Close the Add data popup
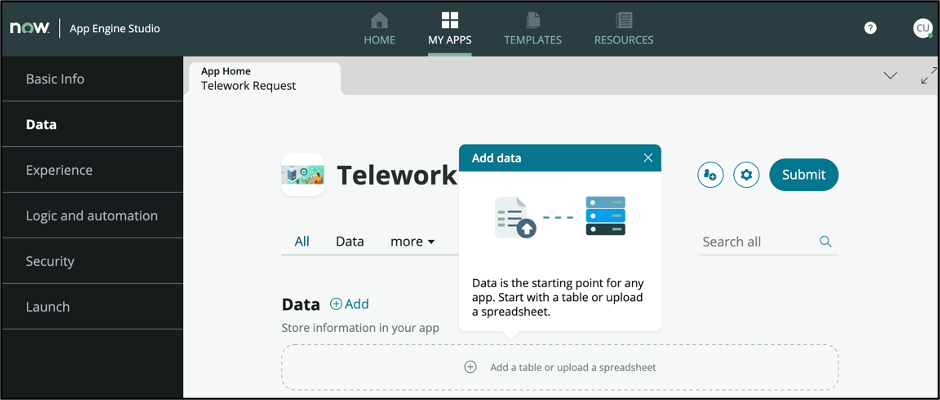This screenshot has width=940, height=400. click(x=648, y=158)
